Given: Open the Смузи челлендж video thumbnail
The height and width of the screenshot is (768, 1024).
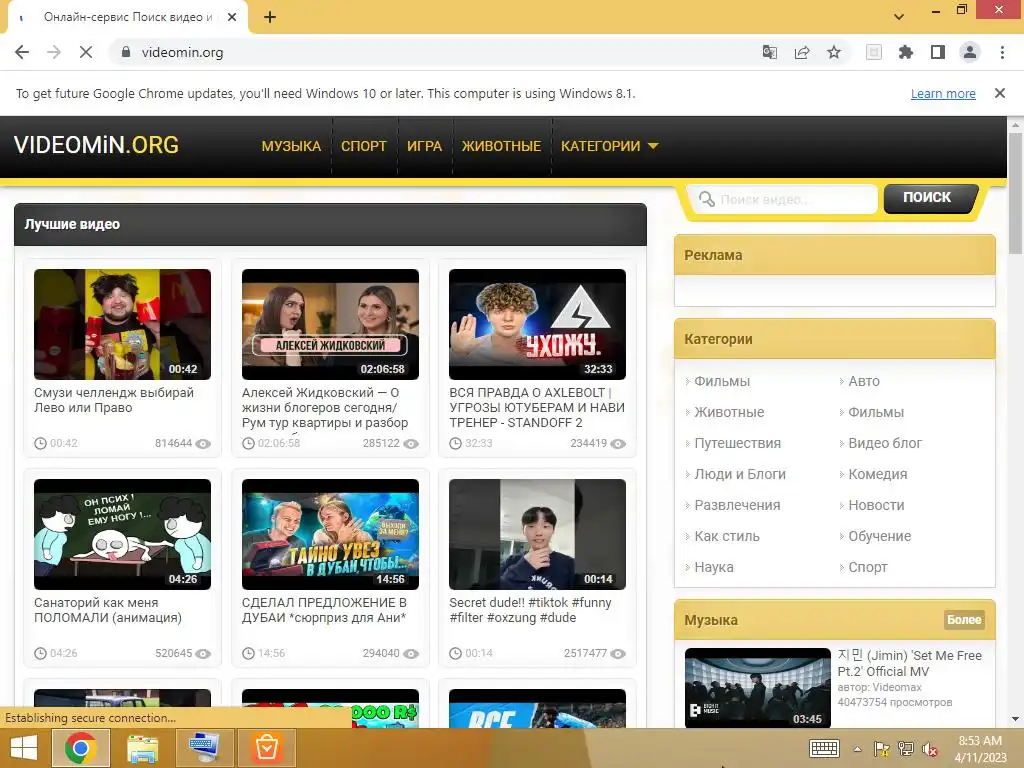Looking at the screenshot, I should point(122,324).
